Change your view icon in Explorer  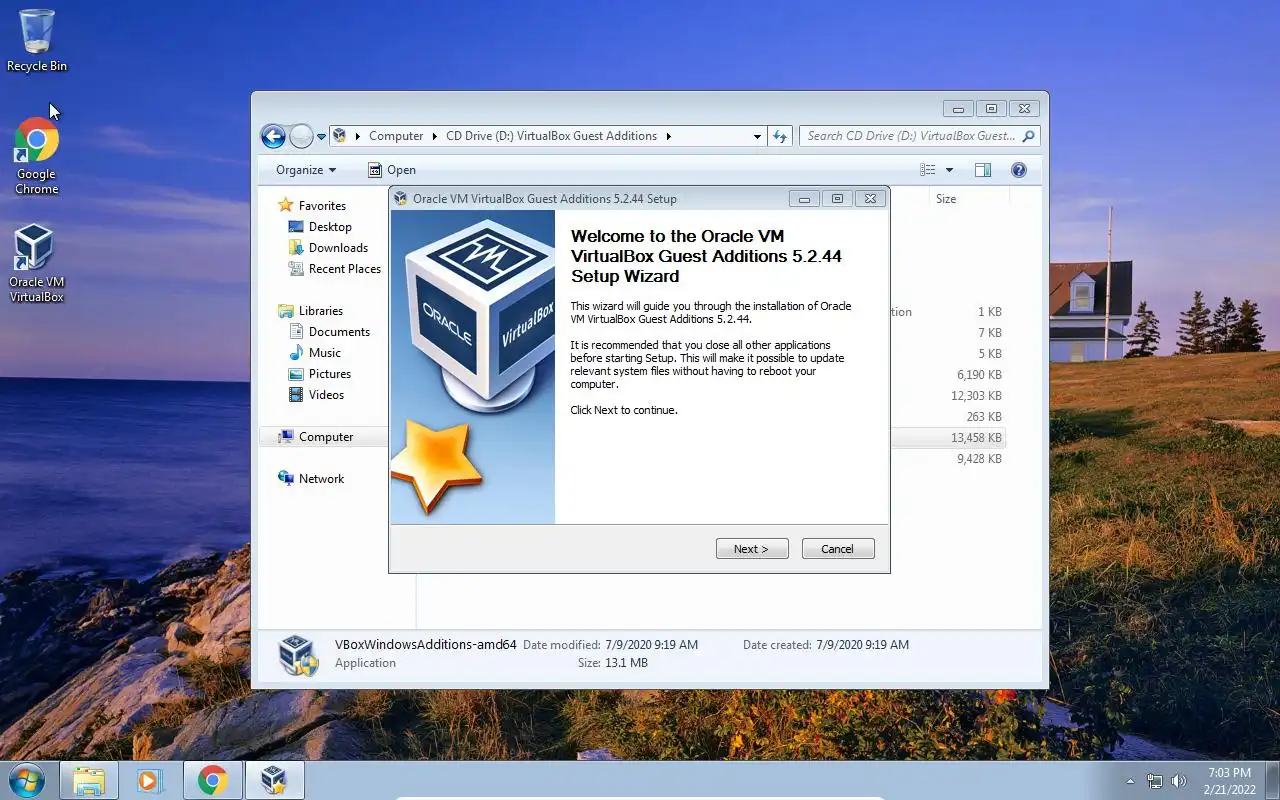(928, 170)
